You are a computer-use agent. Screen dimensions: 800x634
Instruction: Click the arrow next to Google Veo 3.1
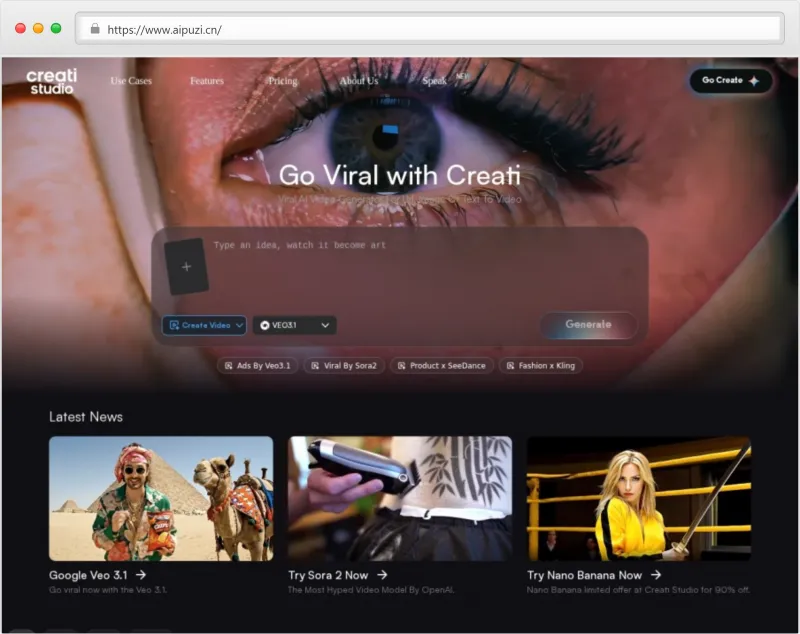[141, 575]
